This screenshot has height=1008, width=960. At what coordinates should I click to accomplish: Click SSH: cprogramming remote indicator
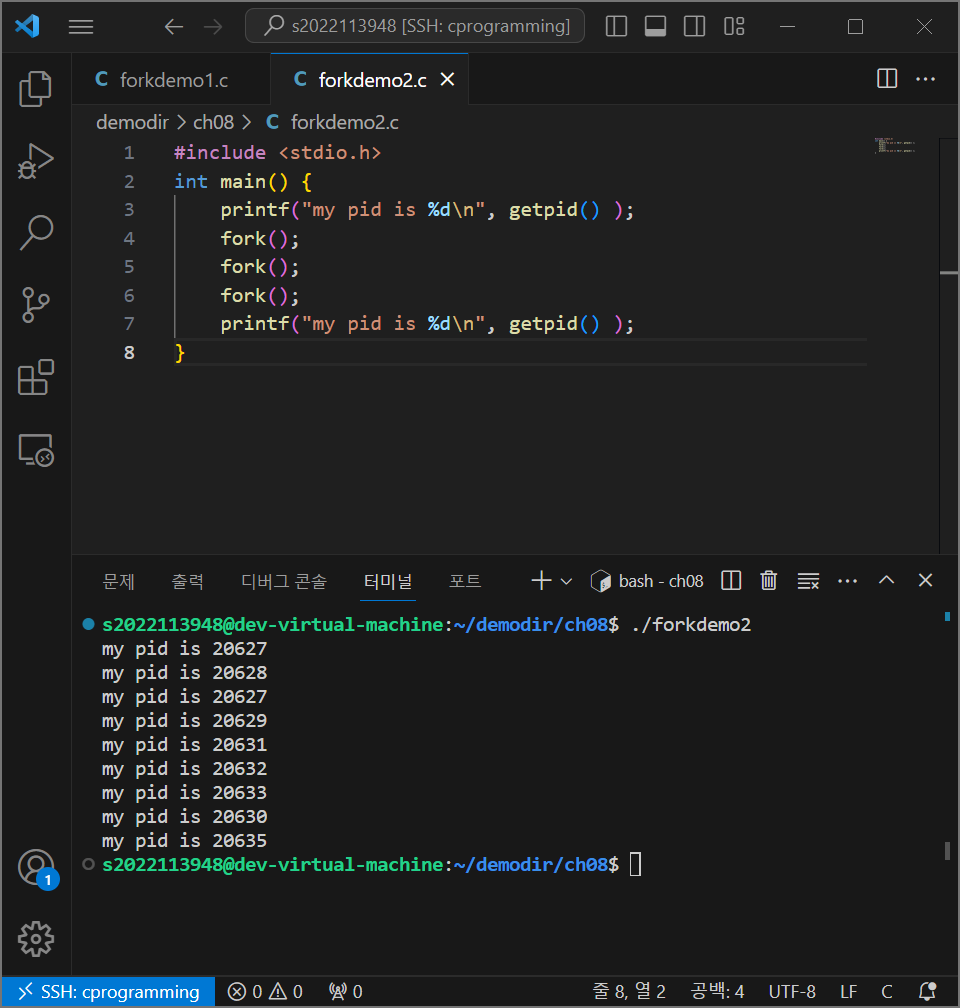pyautogui.click(x=109, y=991)
